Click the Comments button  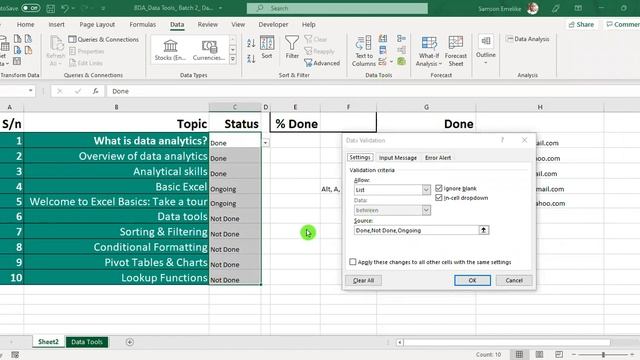[623, 24]
